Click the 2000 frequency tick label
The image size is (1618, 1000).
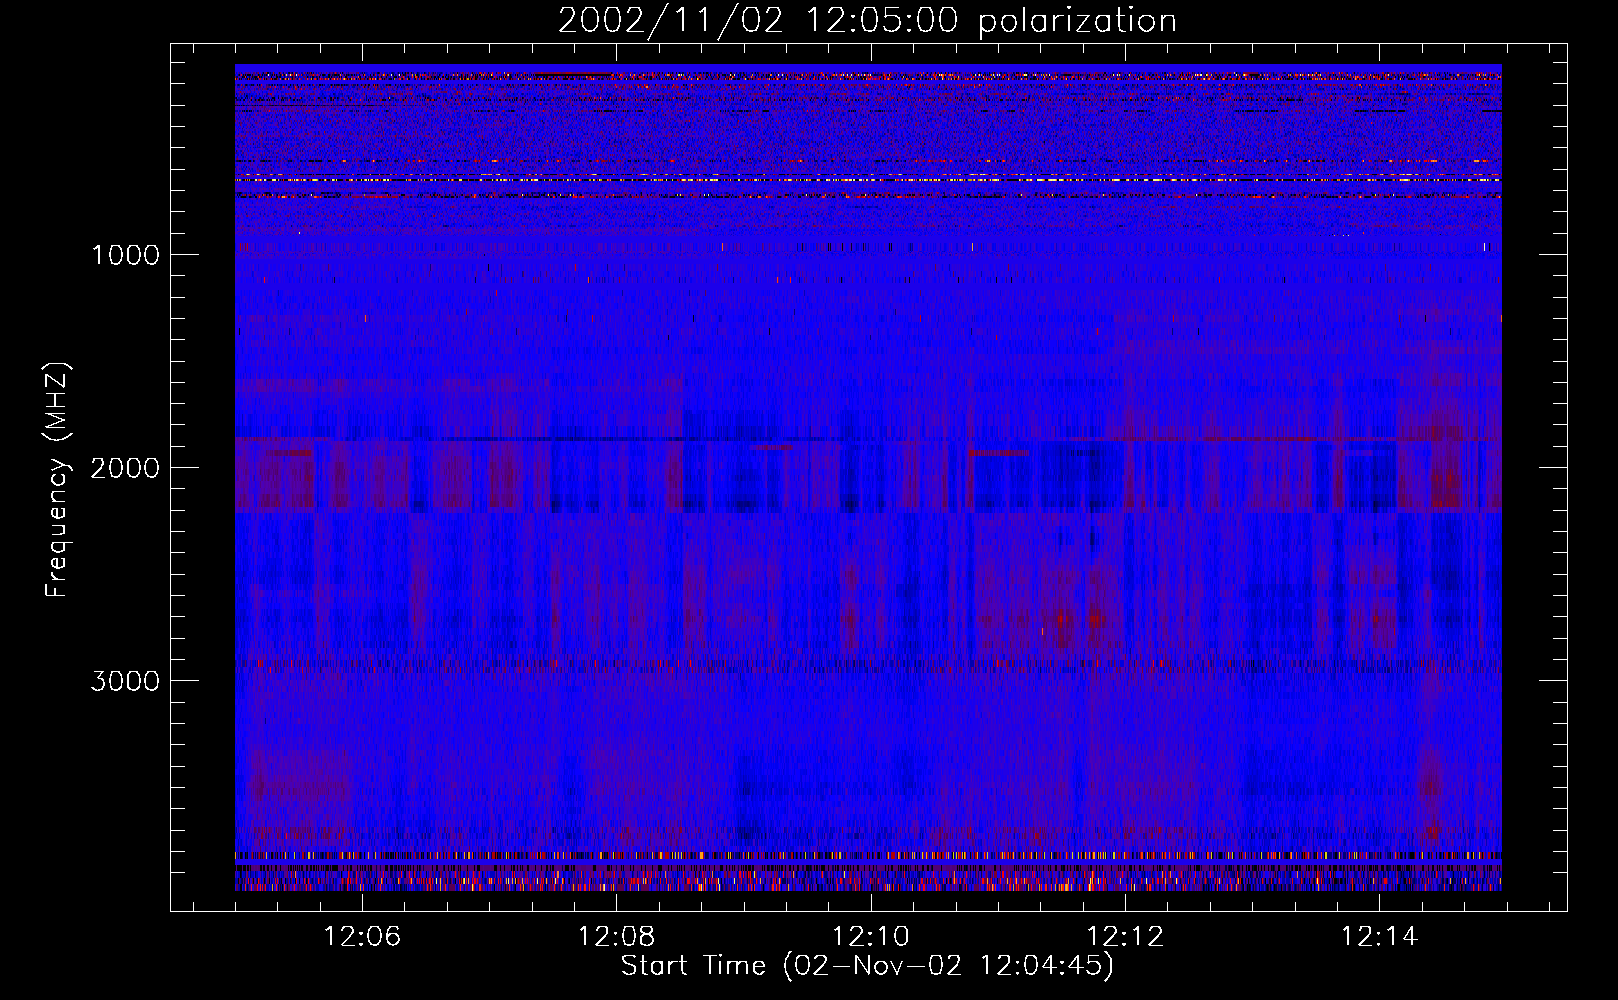tap(125, 468)
